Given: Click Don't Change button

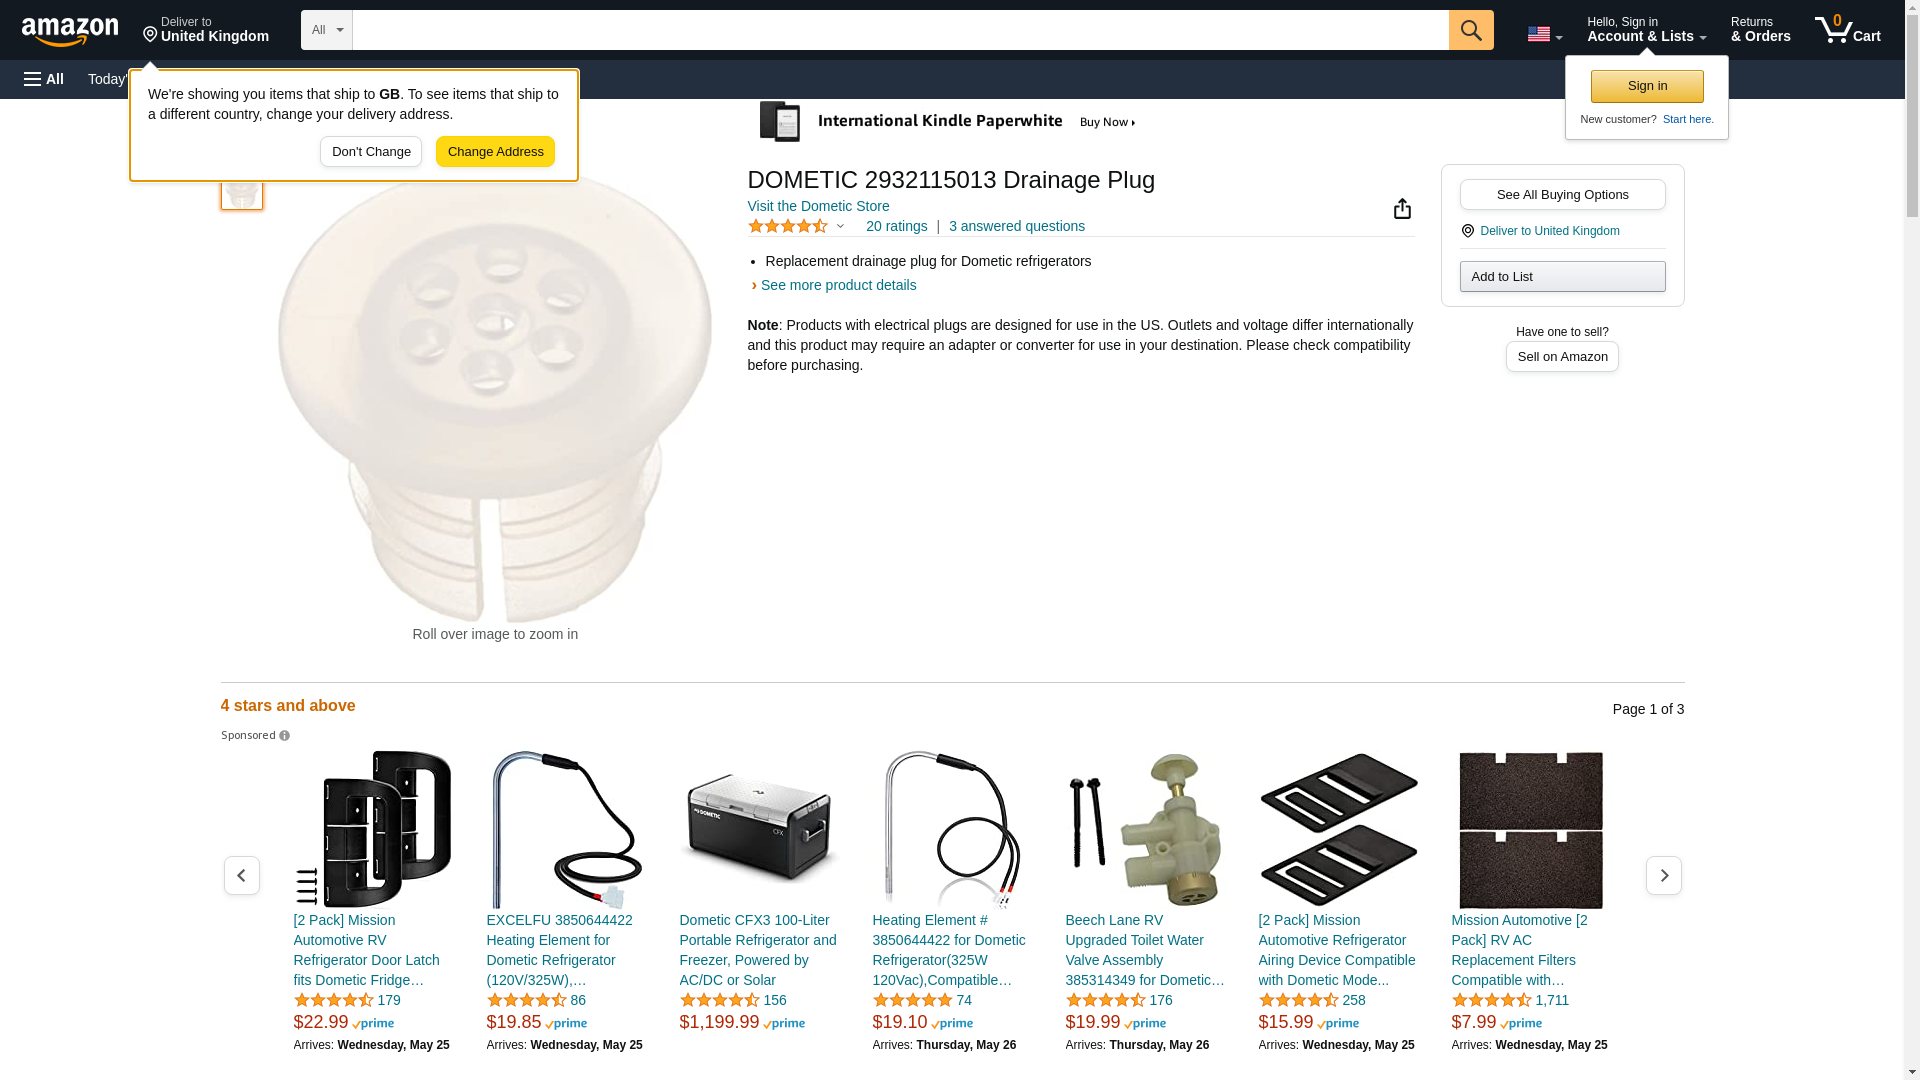Looking at the screenshot, I should tap(371, 152).
